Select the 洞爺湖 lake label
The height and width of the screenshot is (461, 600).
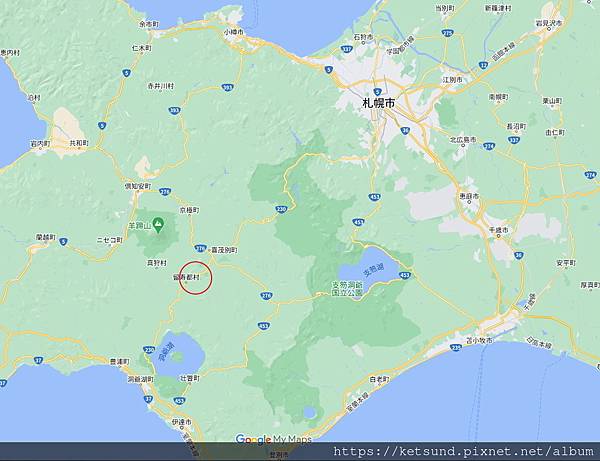[166, 351]
